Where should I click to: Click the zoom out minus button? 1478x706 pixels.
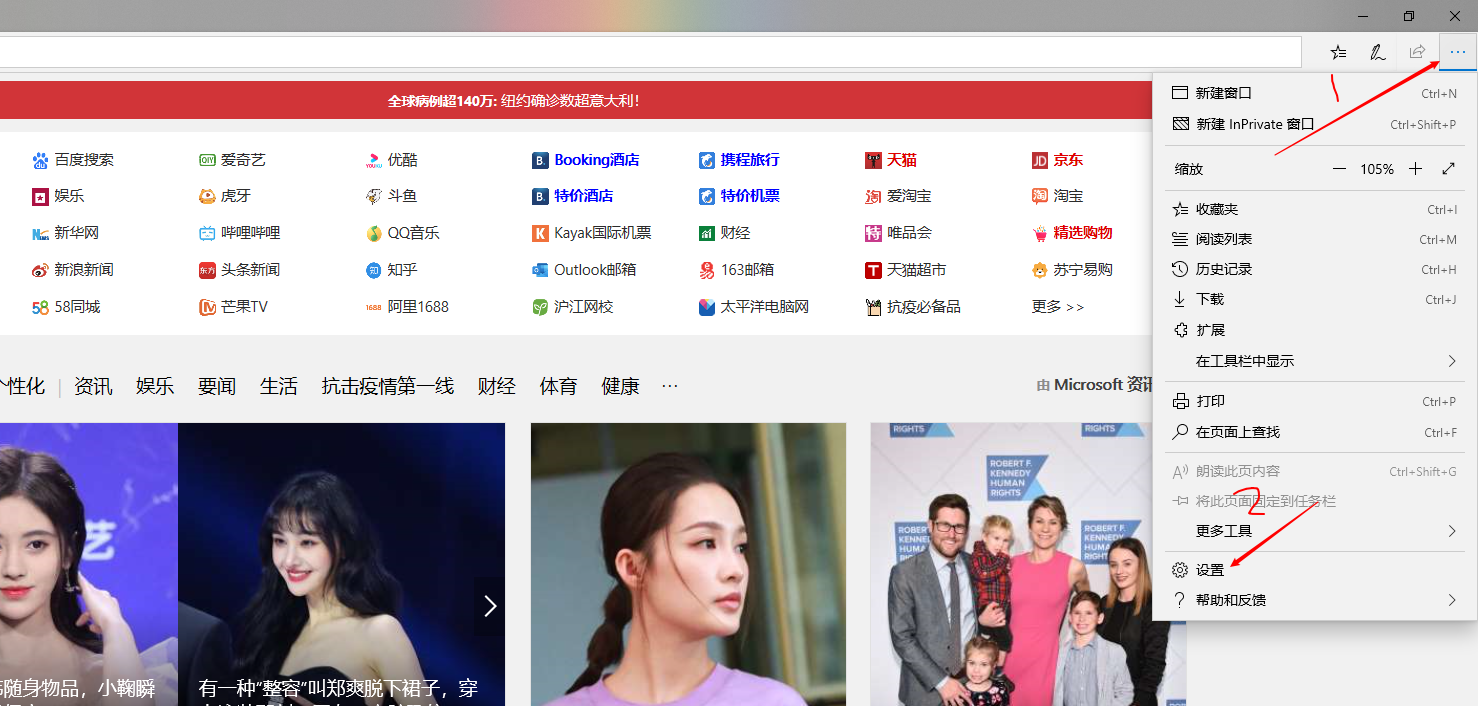point(1339,169)
